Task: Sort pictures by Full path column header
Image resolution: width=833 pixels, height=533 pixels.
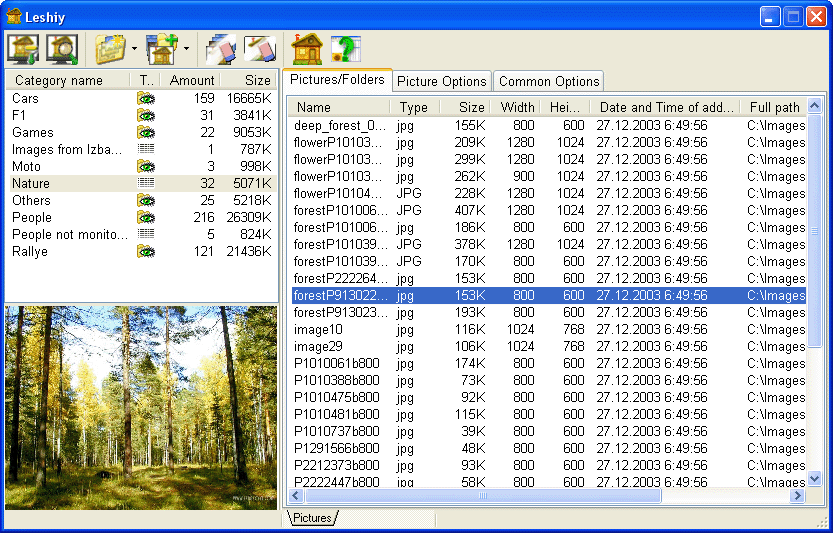Action: pos(774,107)
